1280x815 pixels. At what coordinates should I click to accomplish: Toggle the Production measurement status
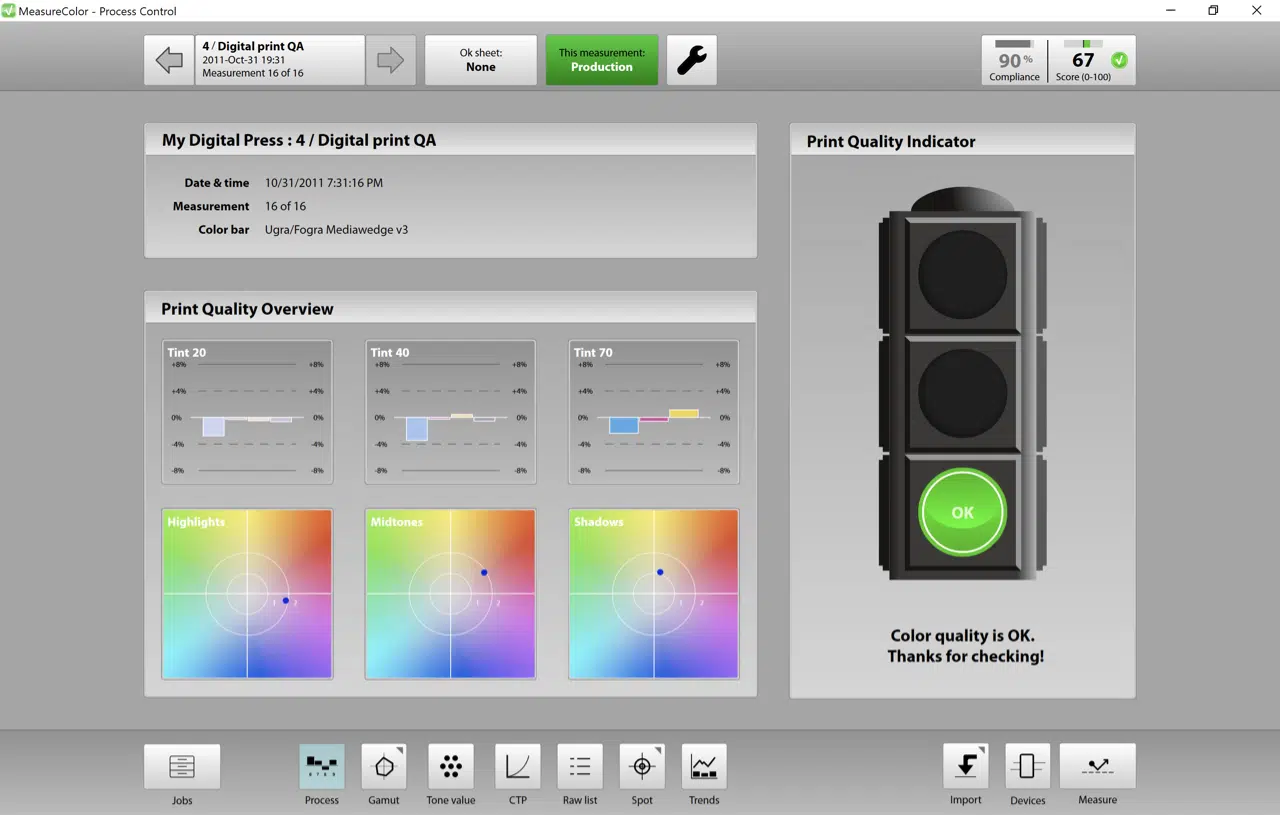tap(601, 59)
